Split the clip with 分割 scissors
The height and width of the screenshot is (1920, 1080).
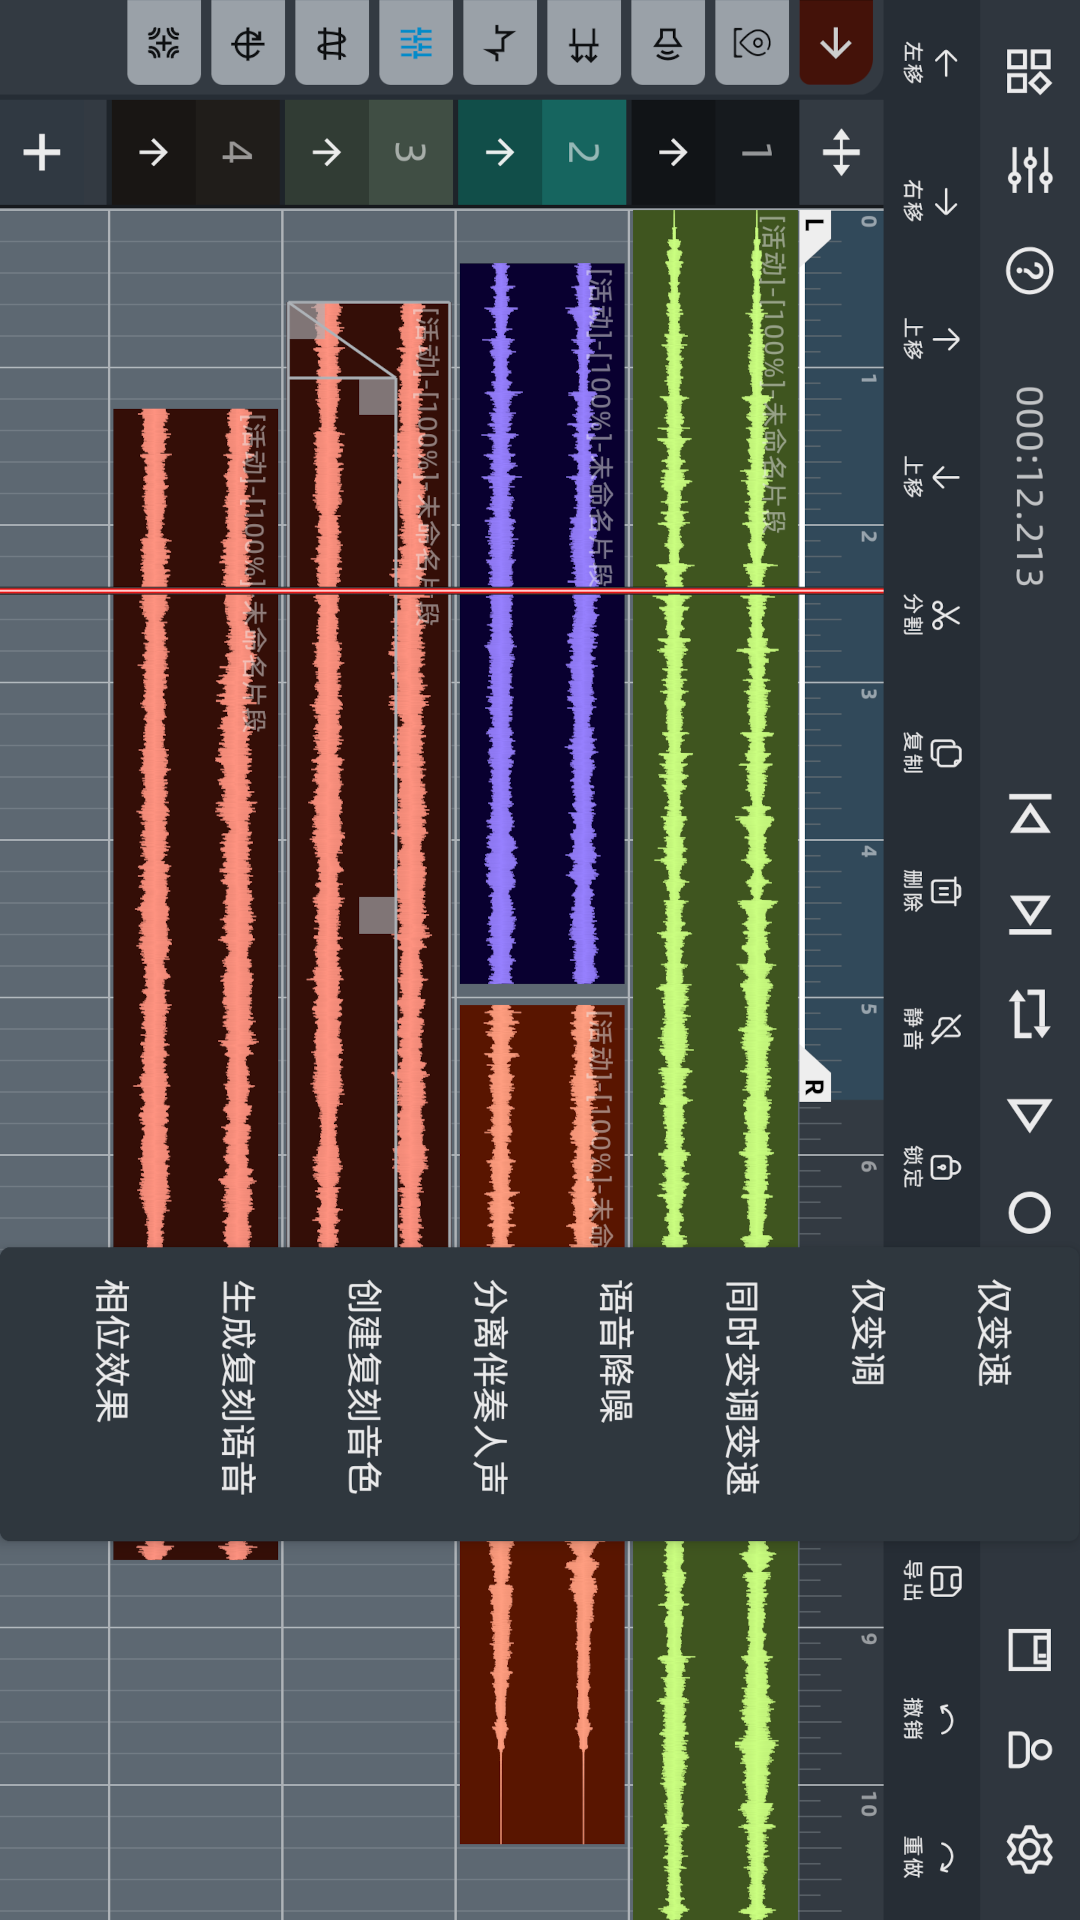tap(931, 615)
